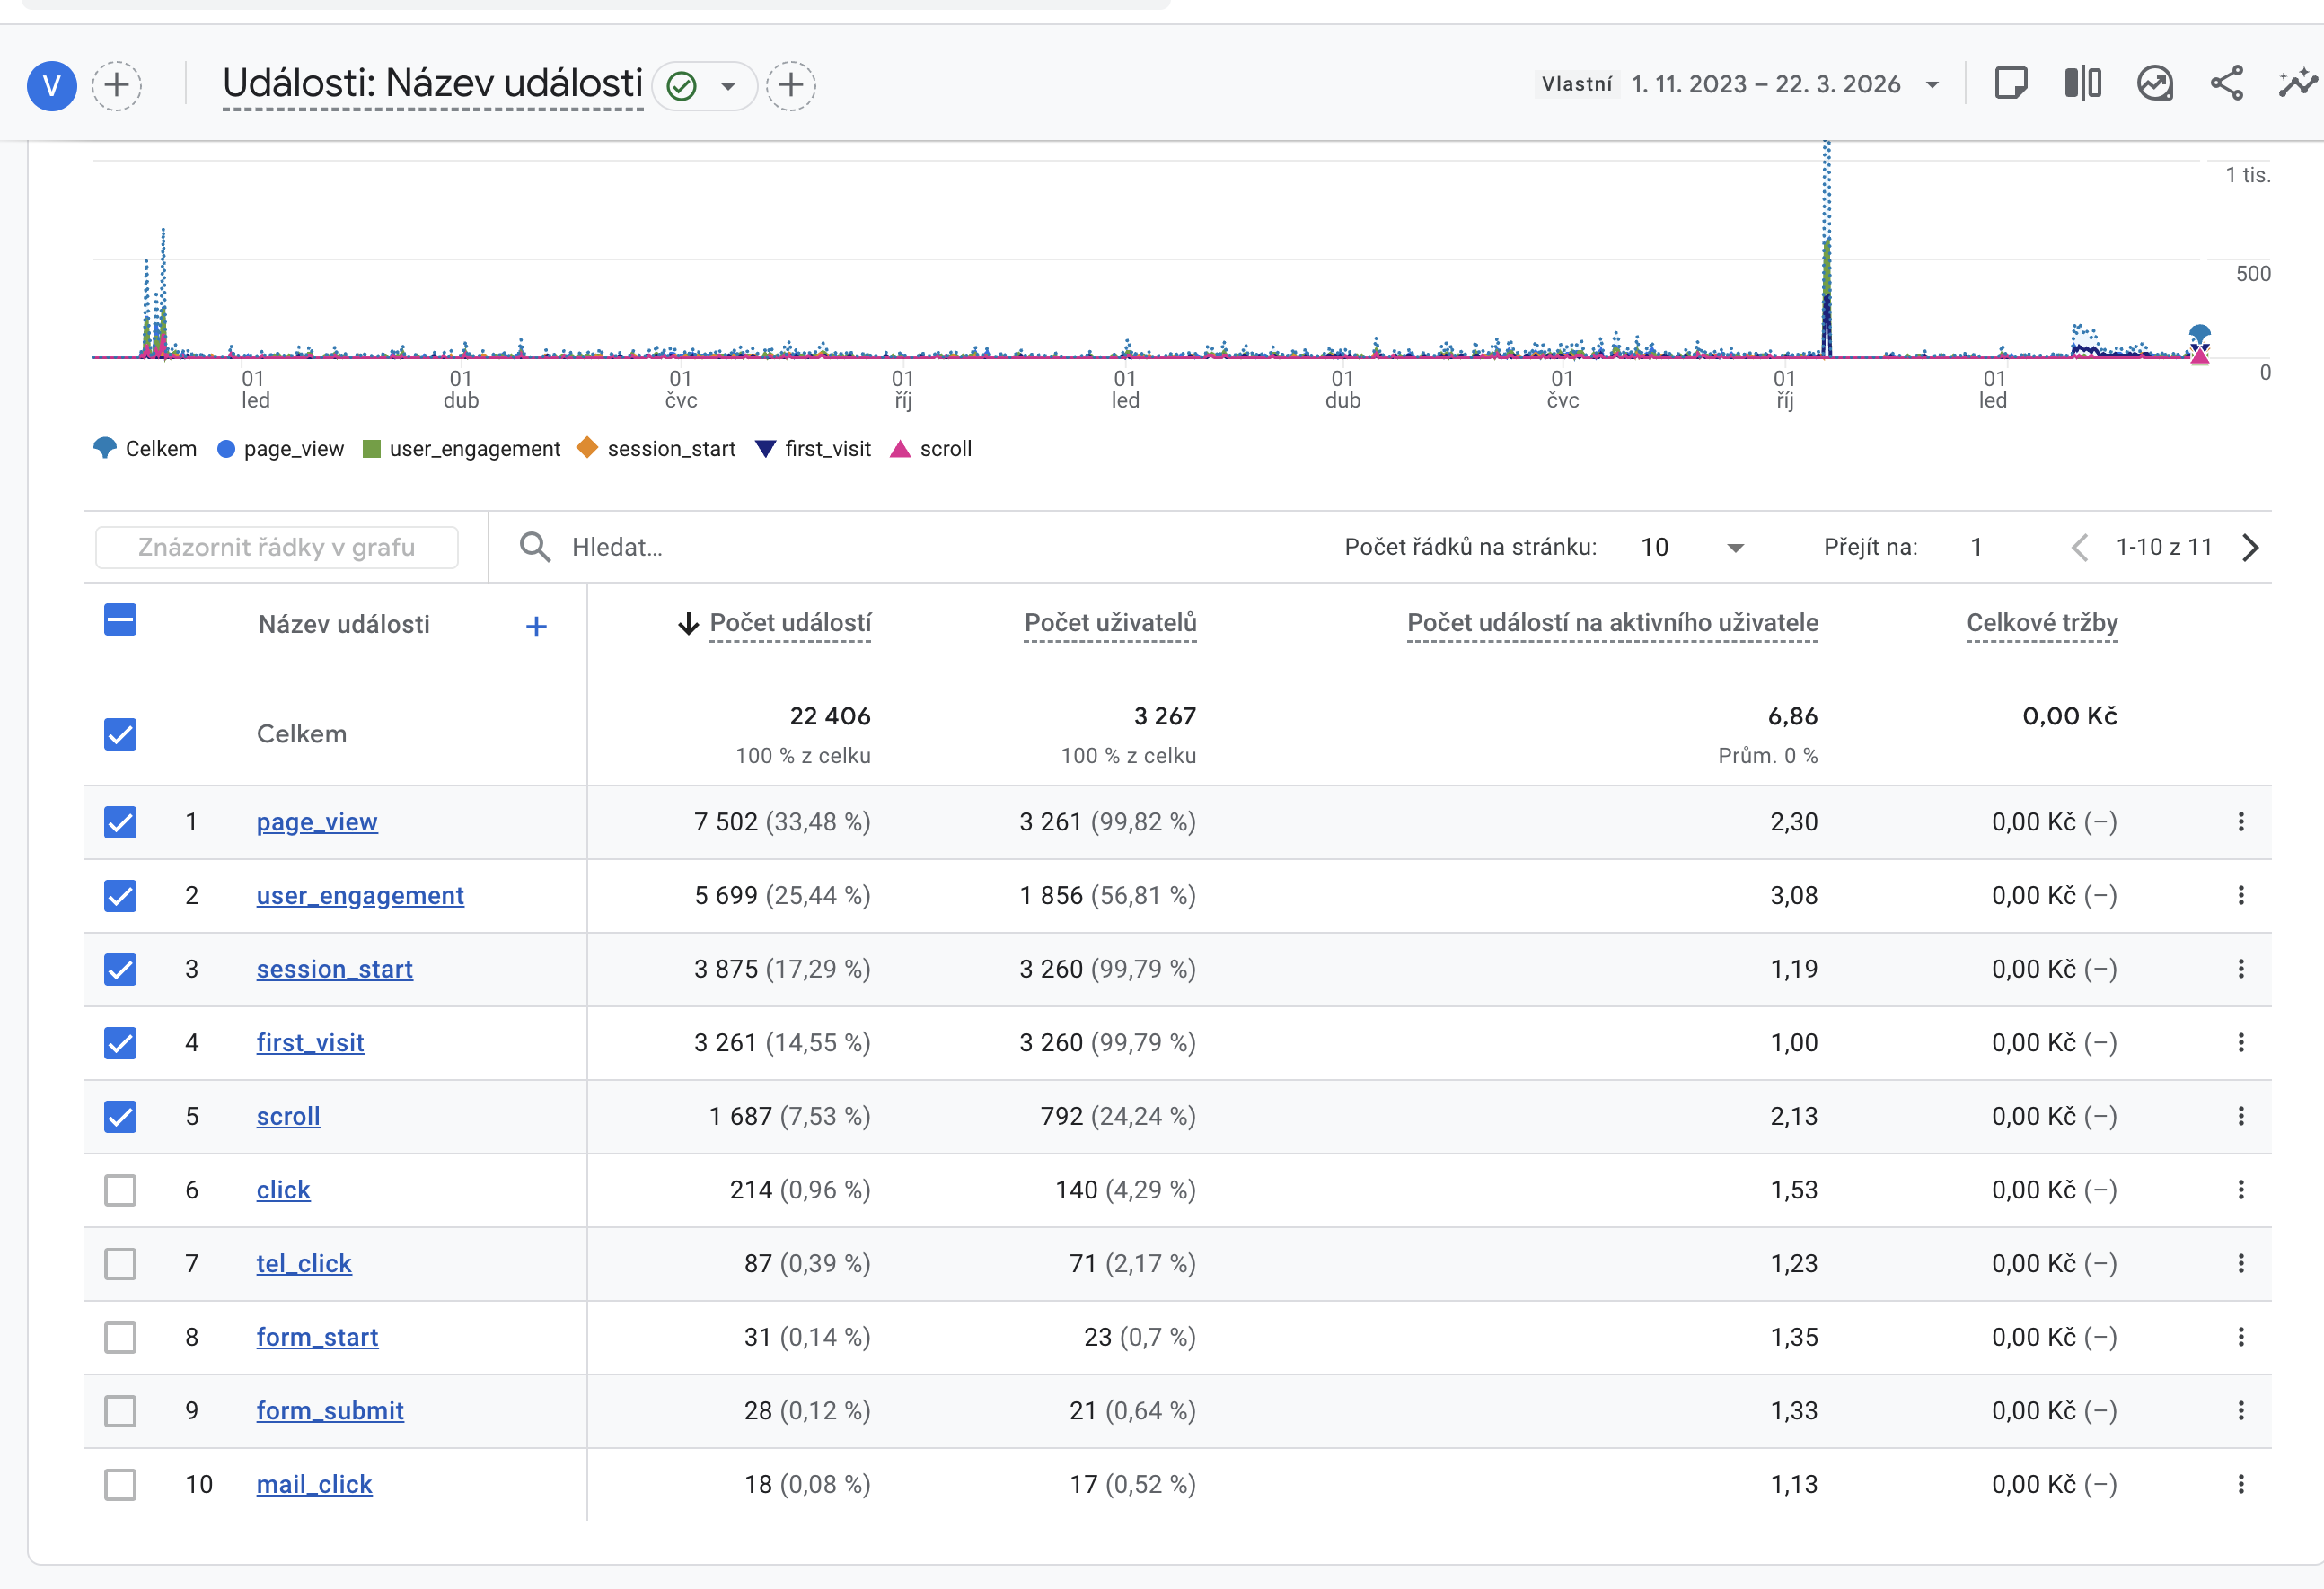This screenshot has width=2324, height=1589.
Task: Open the Insights sparkline icon
Action: pos(2297,83)
